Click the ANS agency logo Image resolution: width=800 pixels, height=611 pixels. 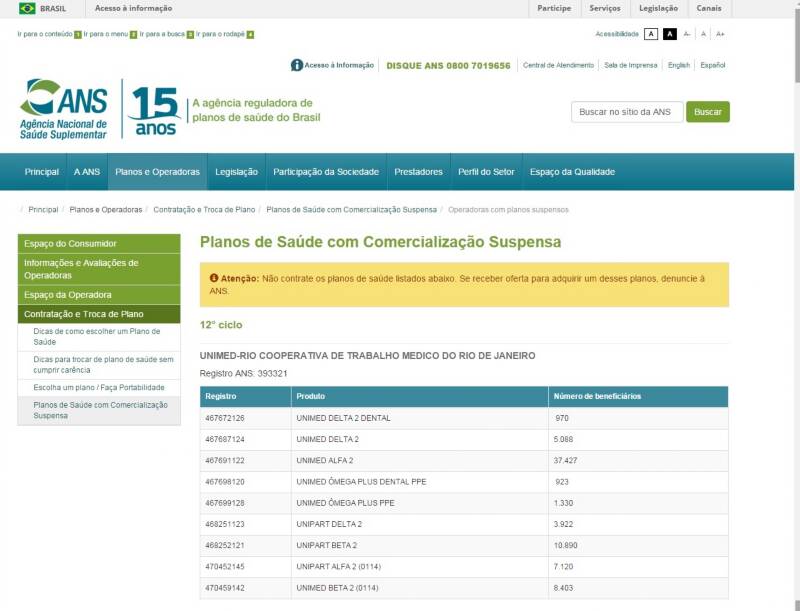(x=63, y=108)
